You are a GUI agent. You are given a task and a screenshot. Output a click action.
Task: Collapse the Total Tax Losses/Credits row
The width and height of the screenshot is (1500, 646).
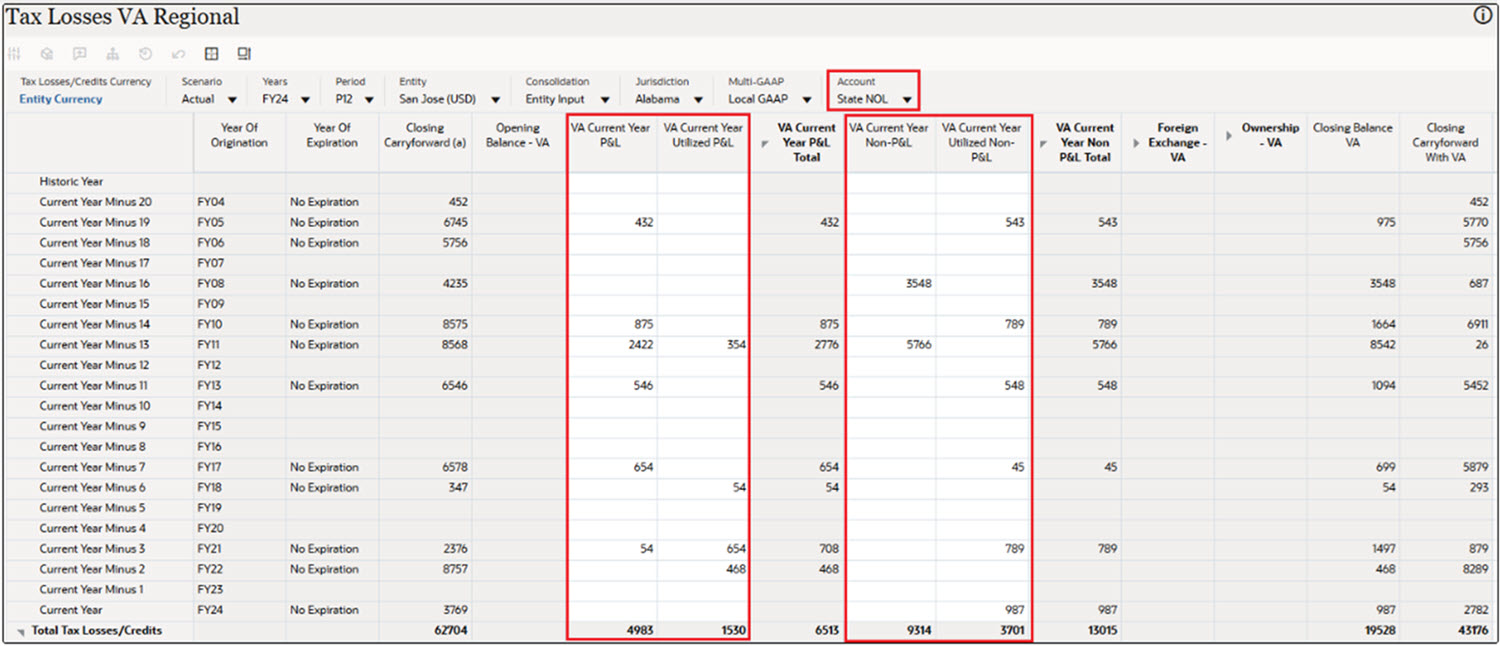[21, 632]
